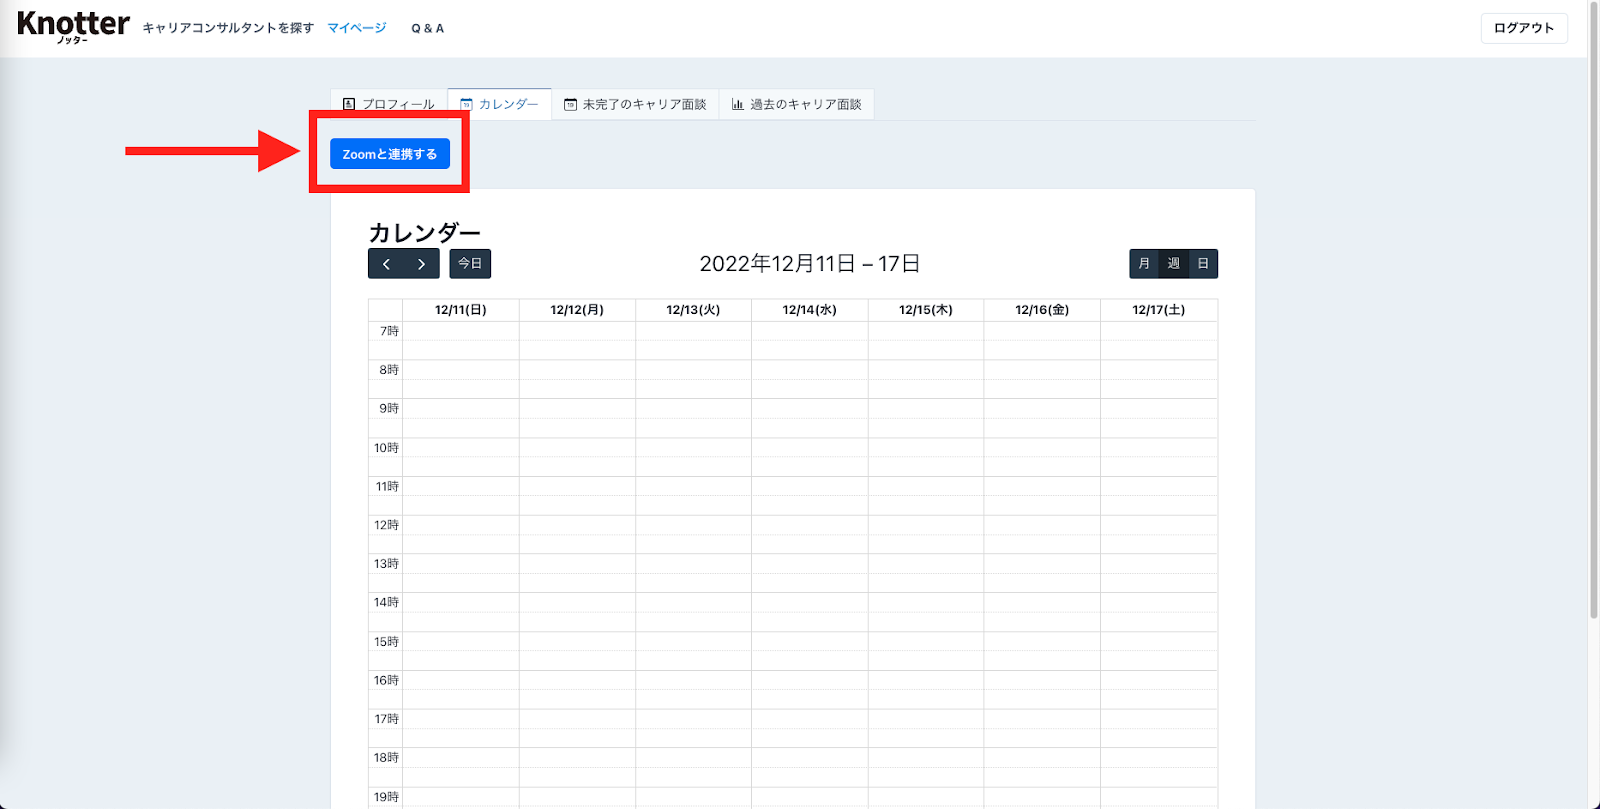Open the 未完了のキャリア面談 tab

pos(644,104)
